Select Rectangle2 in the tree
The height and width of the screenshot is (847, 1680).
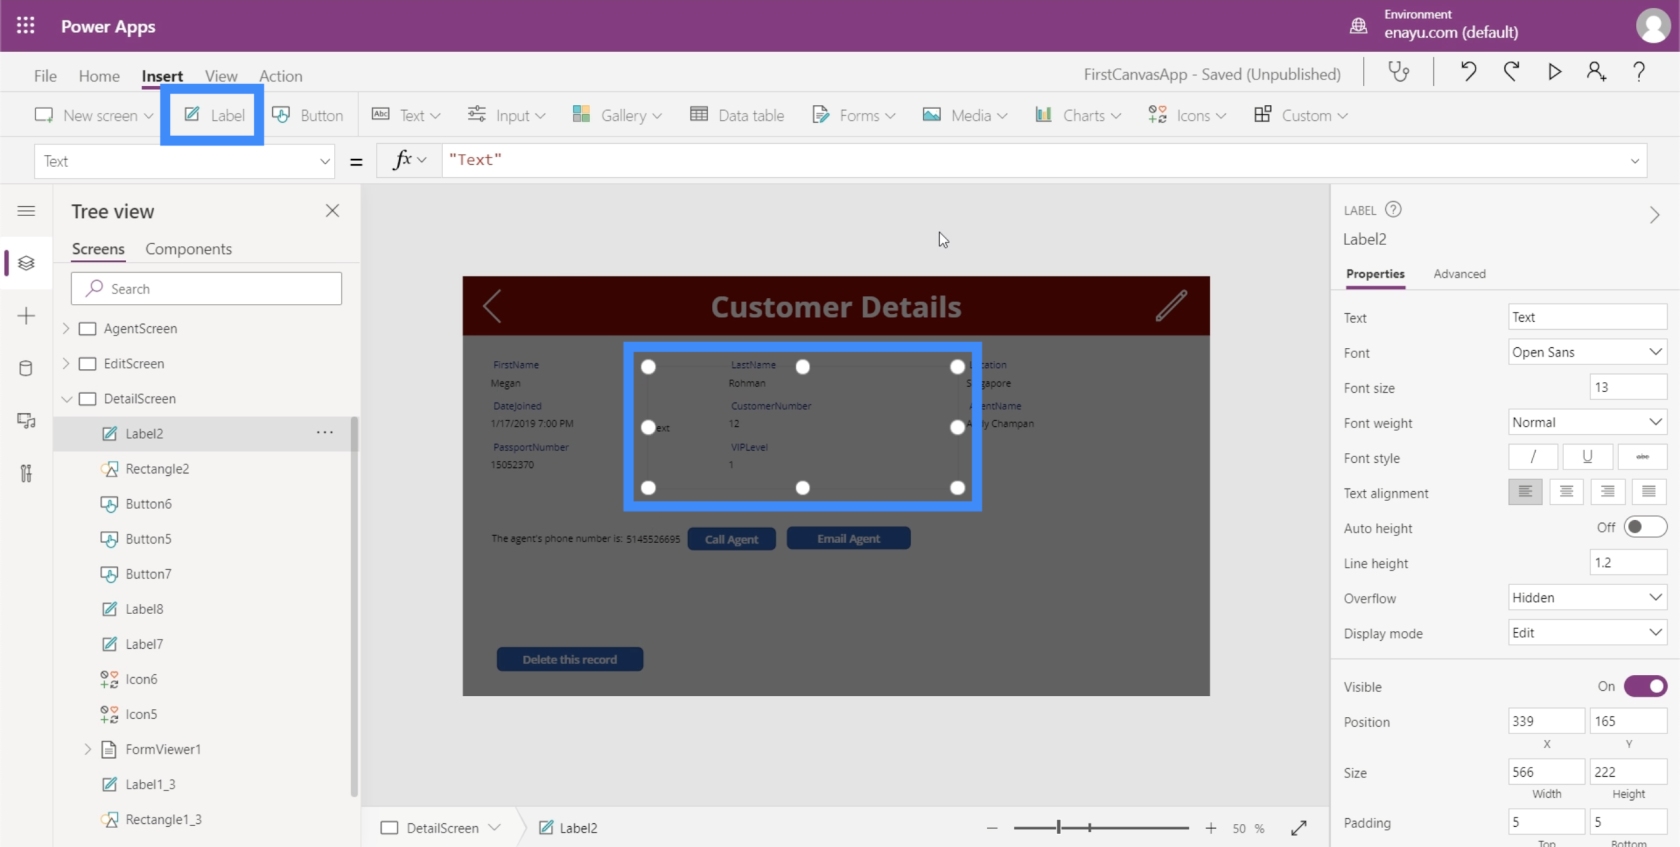point(157,468)
